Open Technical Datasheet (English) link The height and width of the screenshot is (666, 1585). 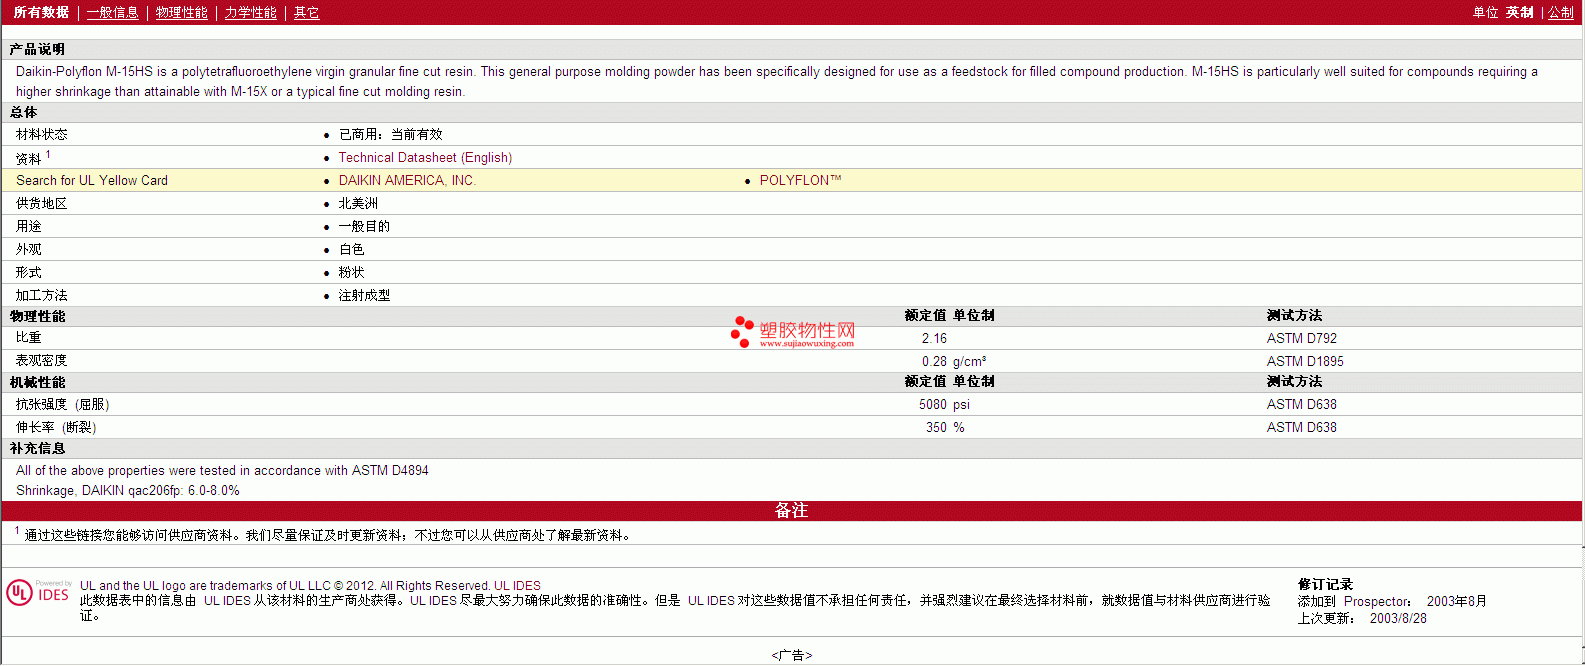(425, 157)
